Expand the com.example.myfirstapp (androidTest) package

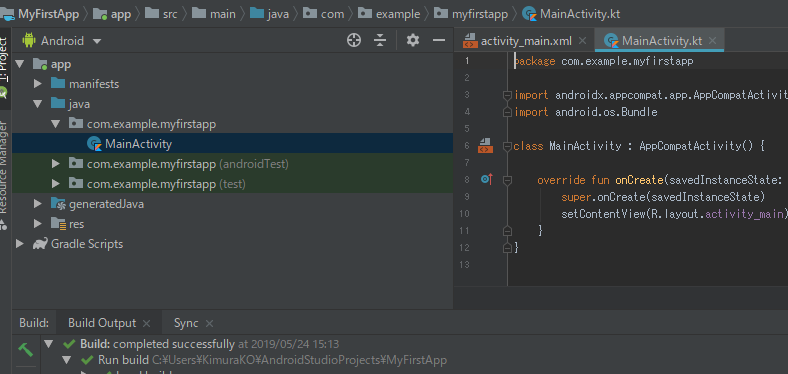point(56,164)
